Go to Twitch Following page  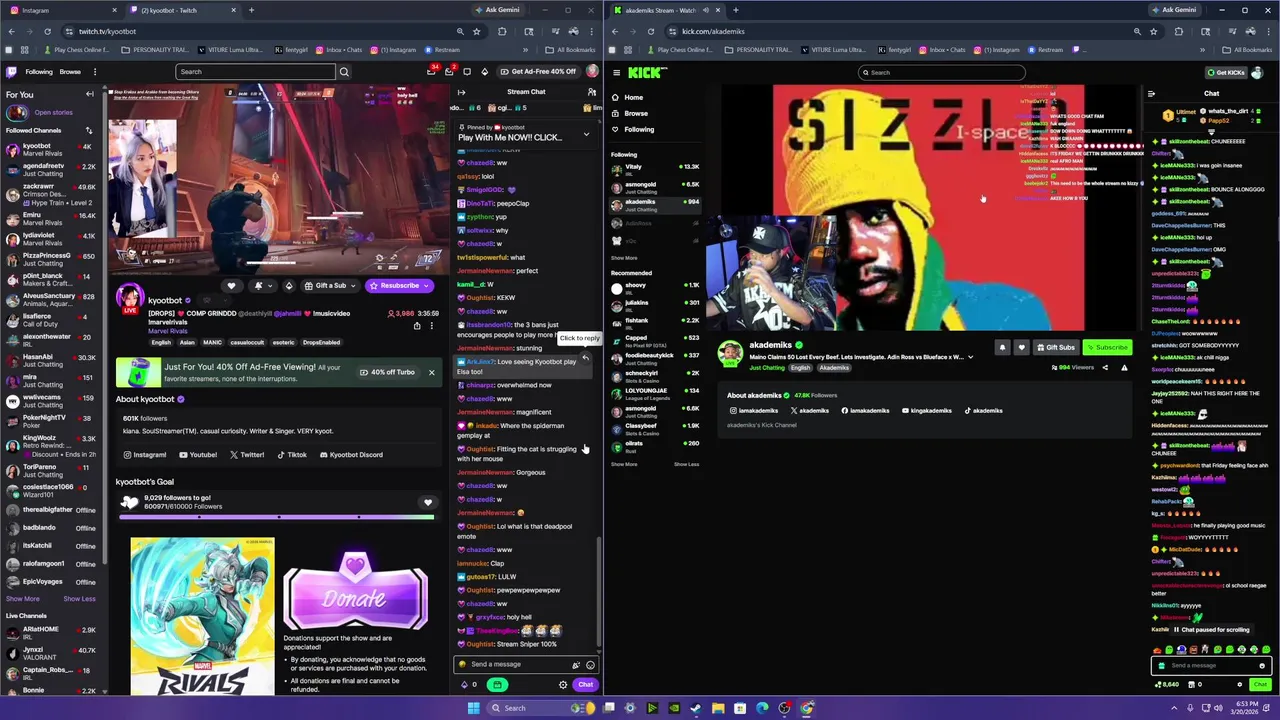39,71
